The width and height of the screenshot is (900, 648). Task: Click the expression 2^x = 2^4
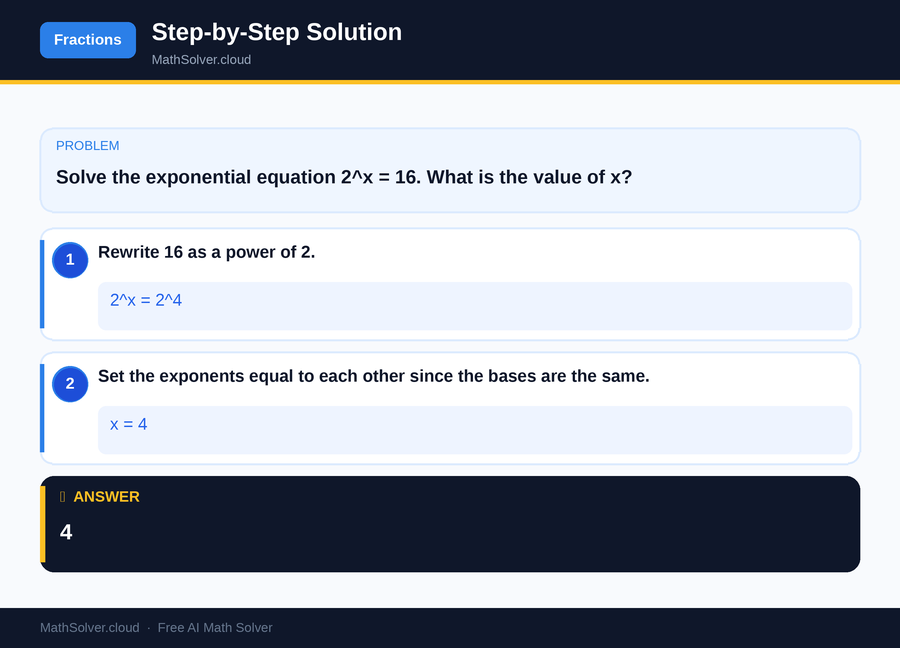[x=145, y=300]
